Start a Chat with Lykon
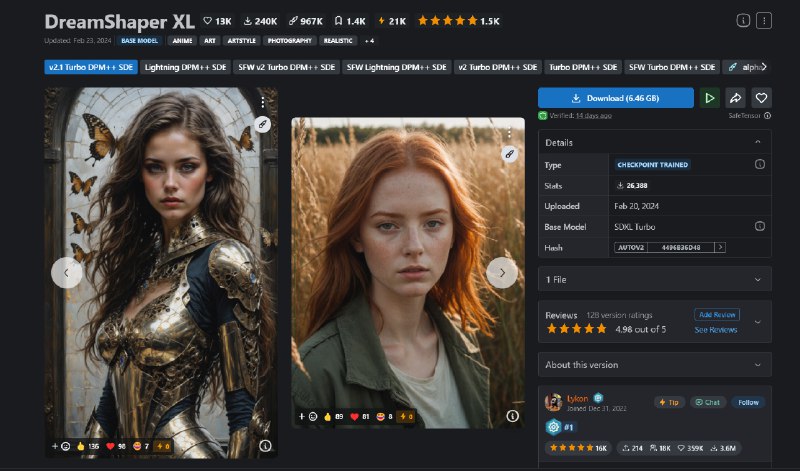Screen dimensions: 800x471 click(708, 402)
